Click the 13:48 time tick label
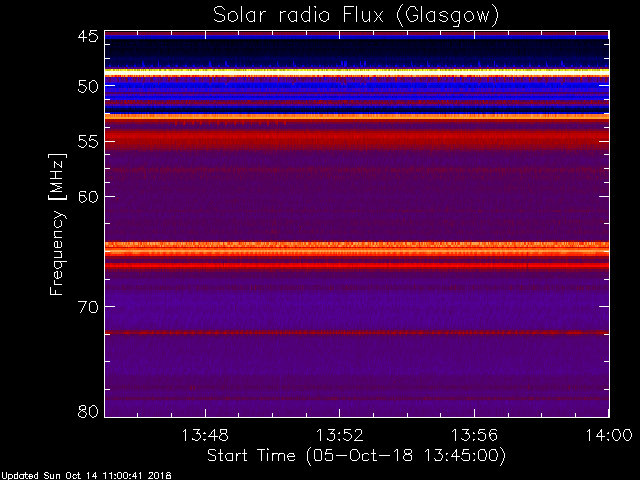The image size is (640, 480). (x=205, y=435)
